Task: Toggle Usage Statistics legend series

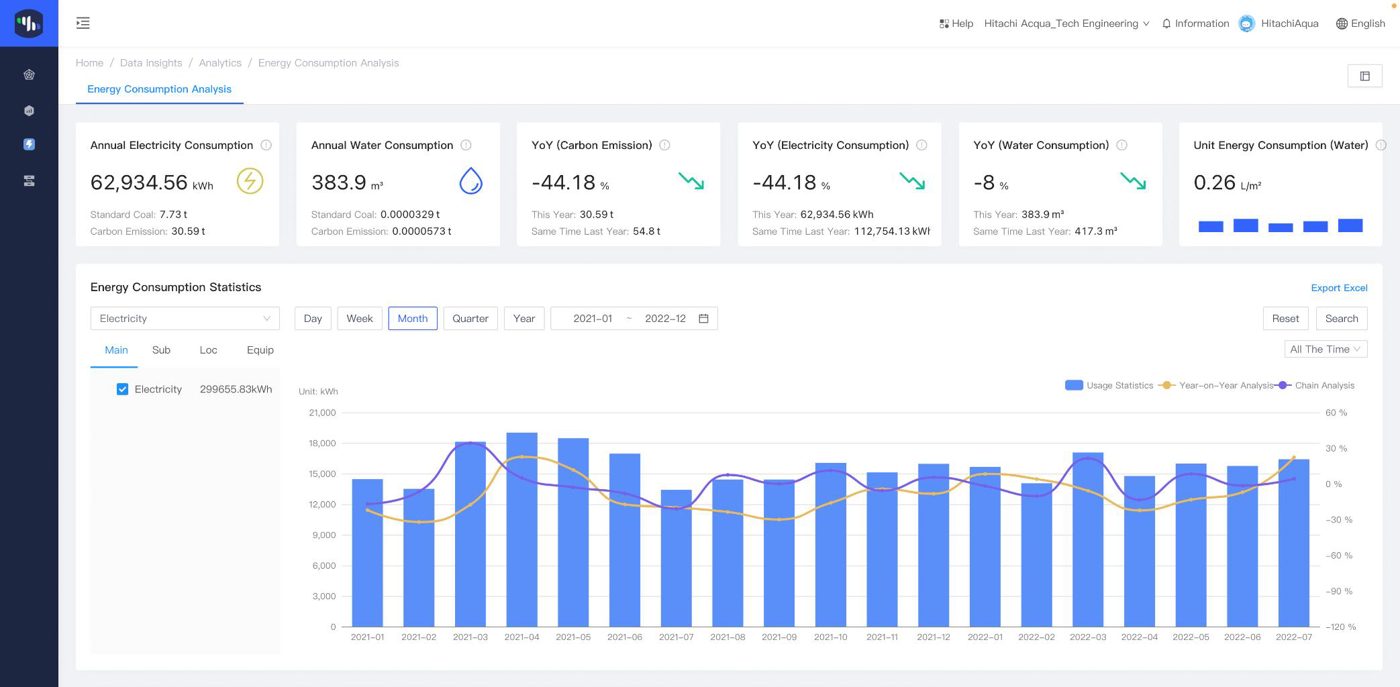Action: coord(1109,385)
